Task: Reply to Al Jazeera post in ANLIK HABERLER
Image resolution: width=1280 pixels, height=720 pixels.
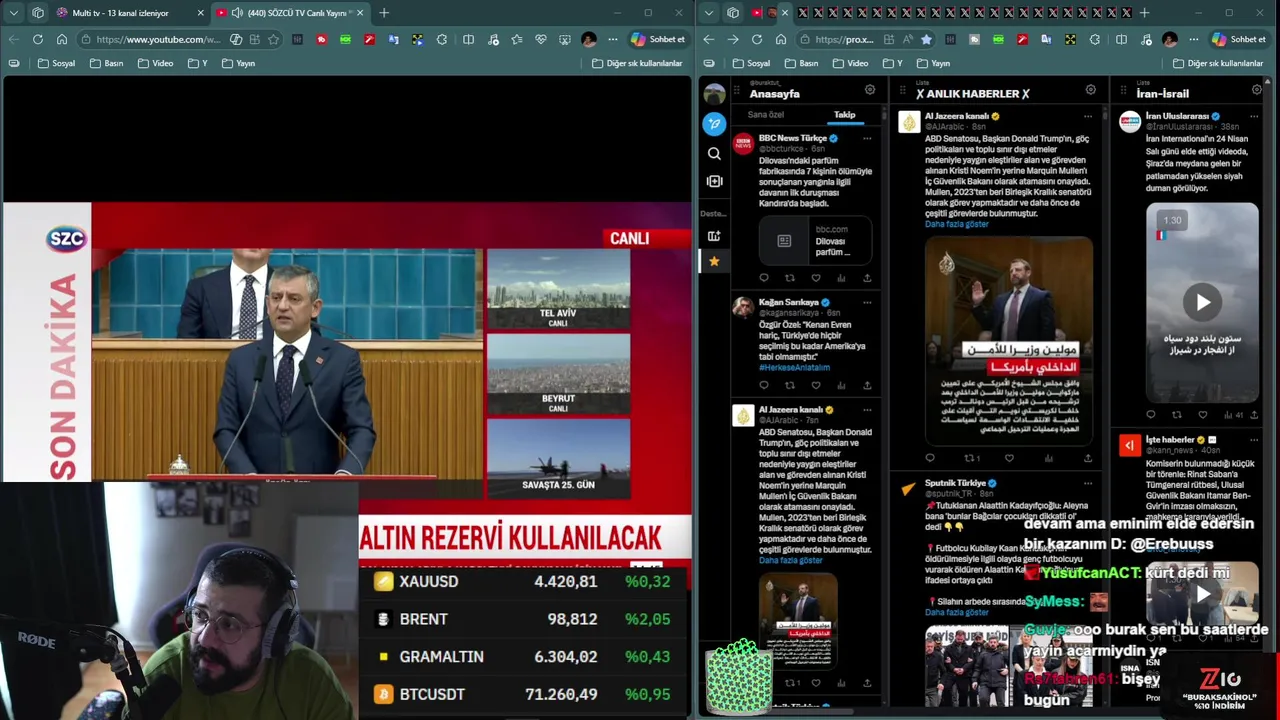Action: point(930,458)
